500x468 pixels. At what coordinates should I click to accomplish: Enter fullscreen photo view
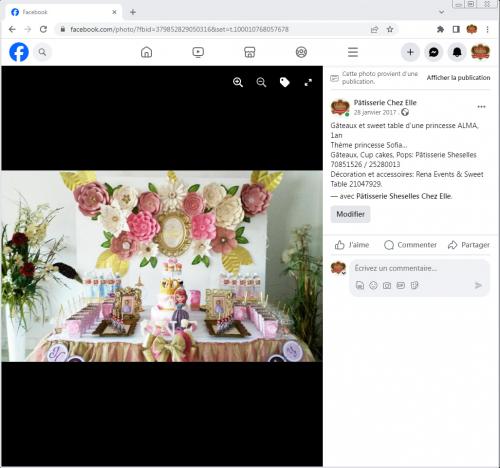(308, 82)
